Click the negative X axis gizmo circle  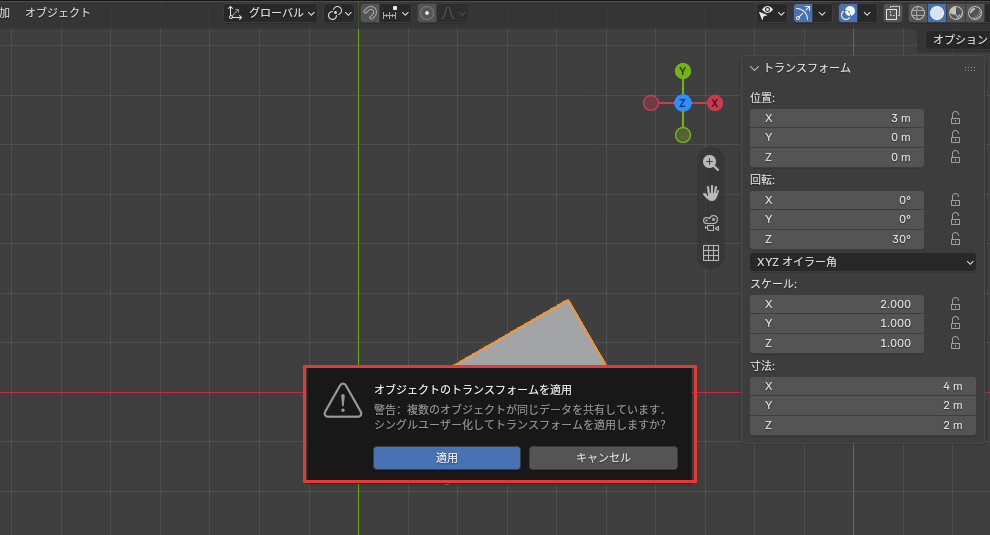[x=651, y=103]
